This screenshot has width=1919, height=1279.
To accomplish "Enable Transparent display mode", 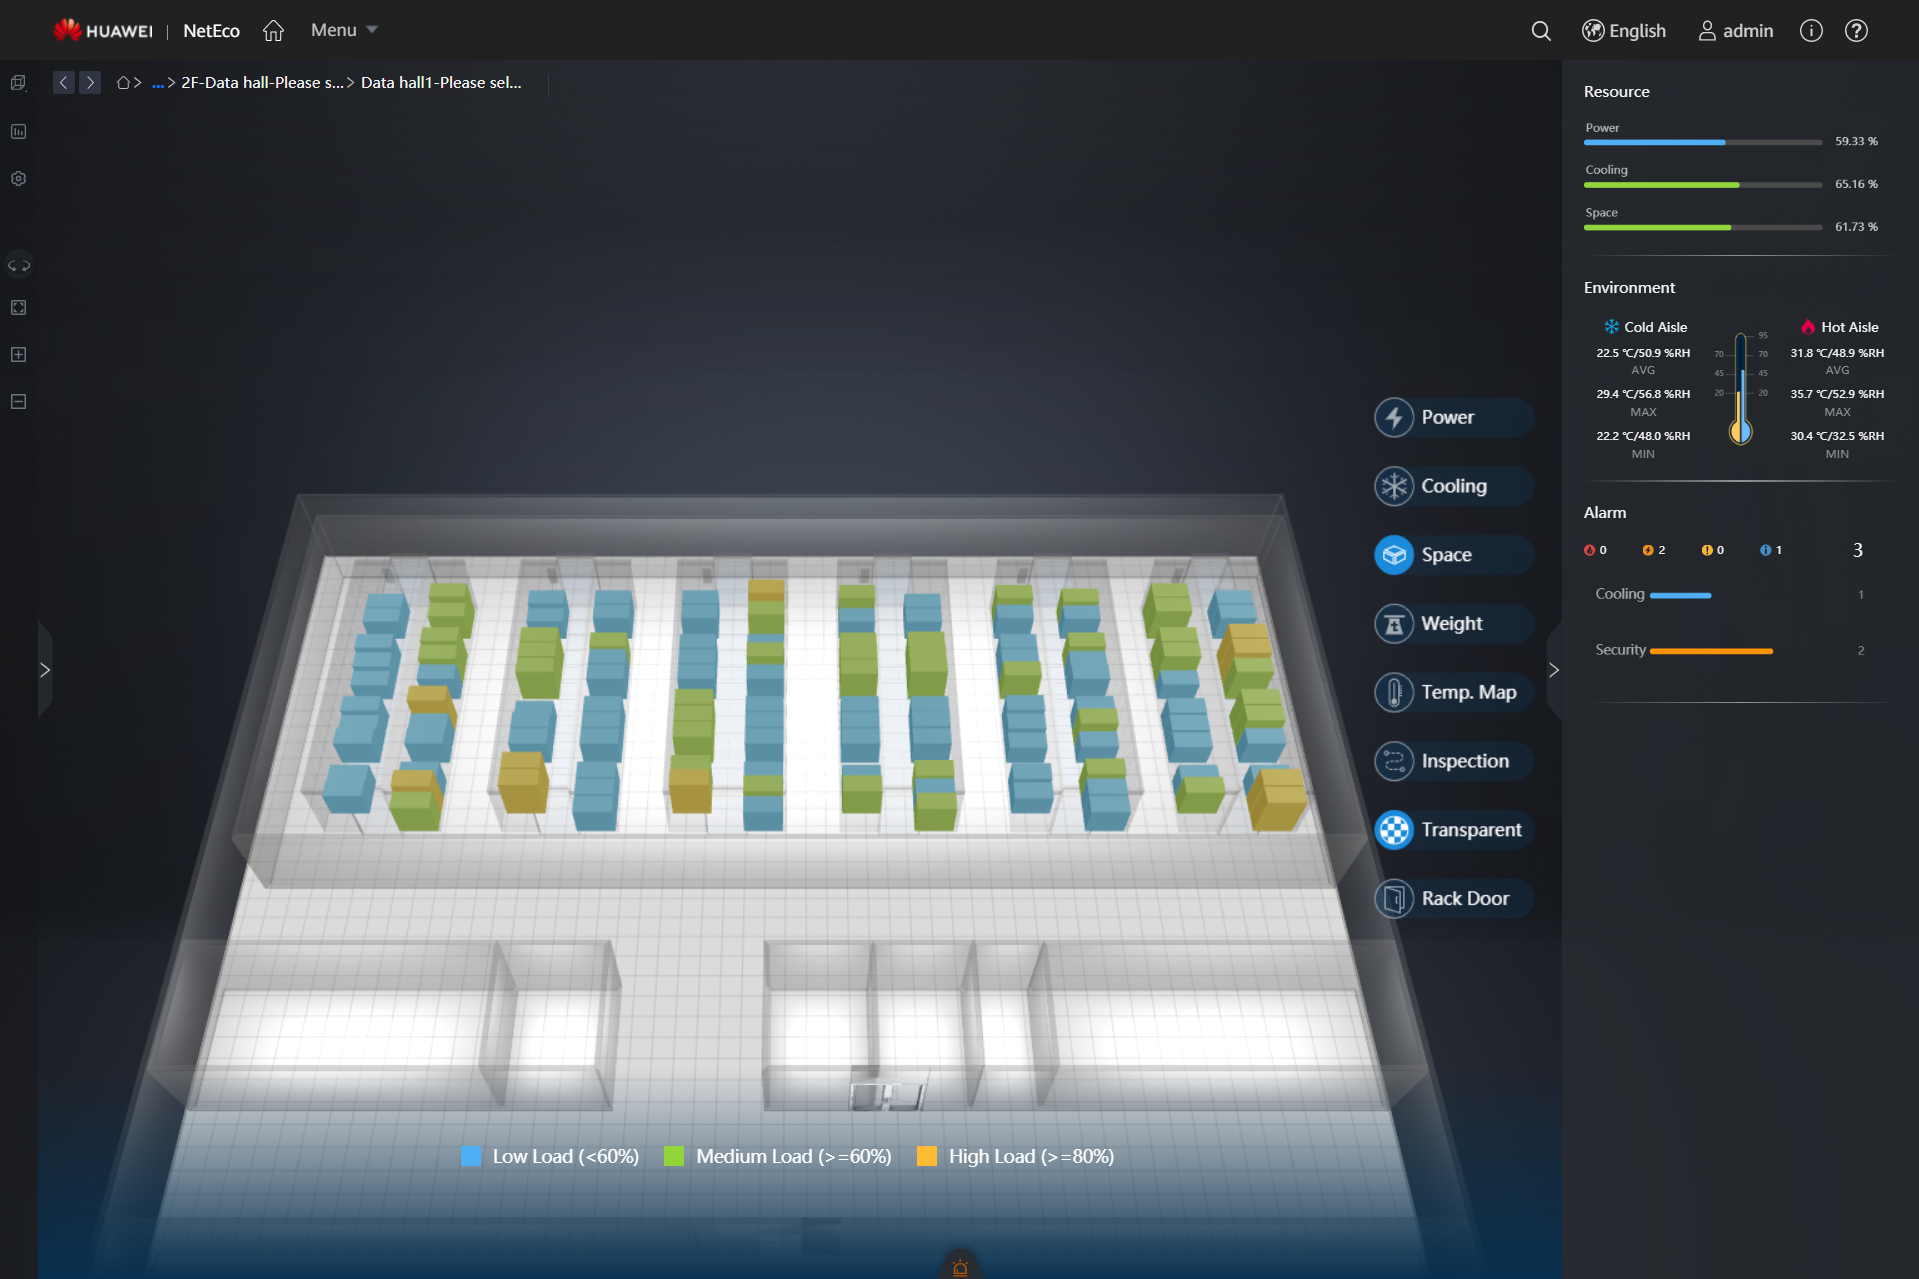I will (1451, 829).
